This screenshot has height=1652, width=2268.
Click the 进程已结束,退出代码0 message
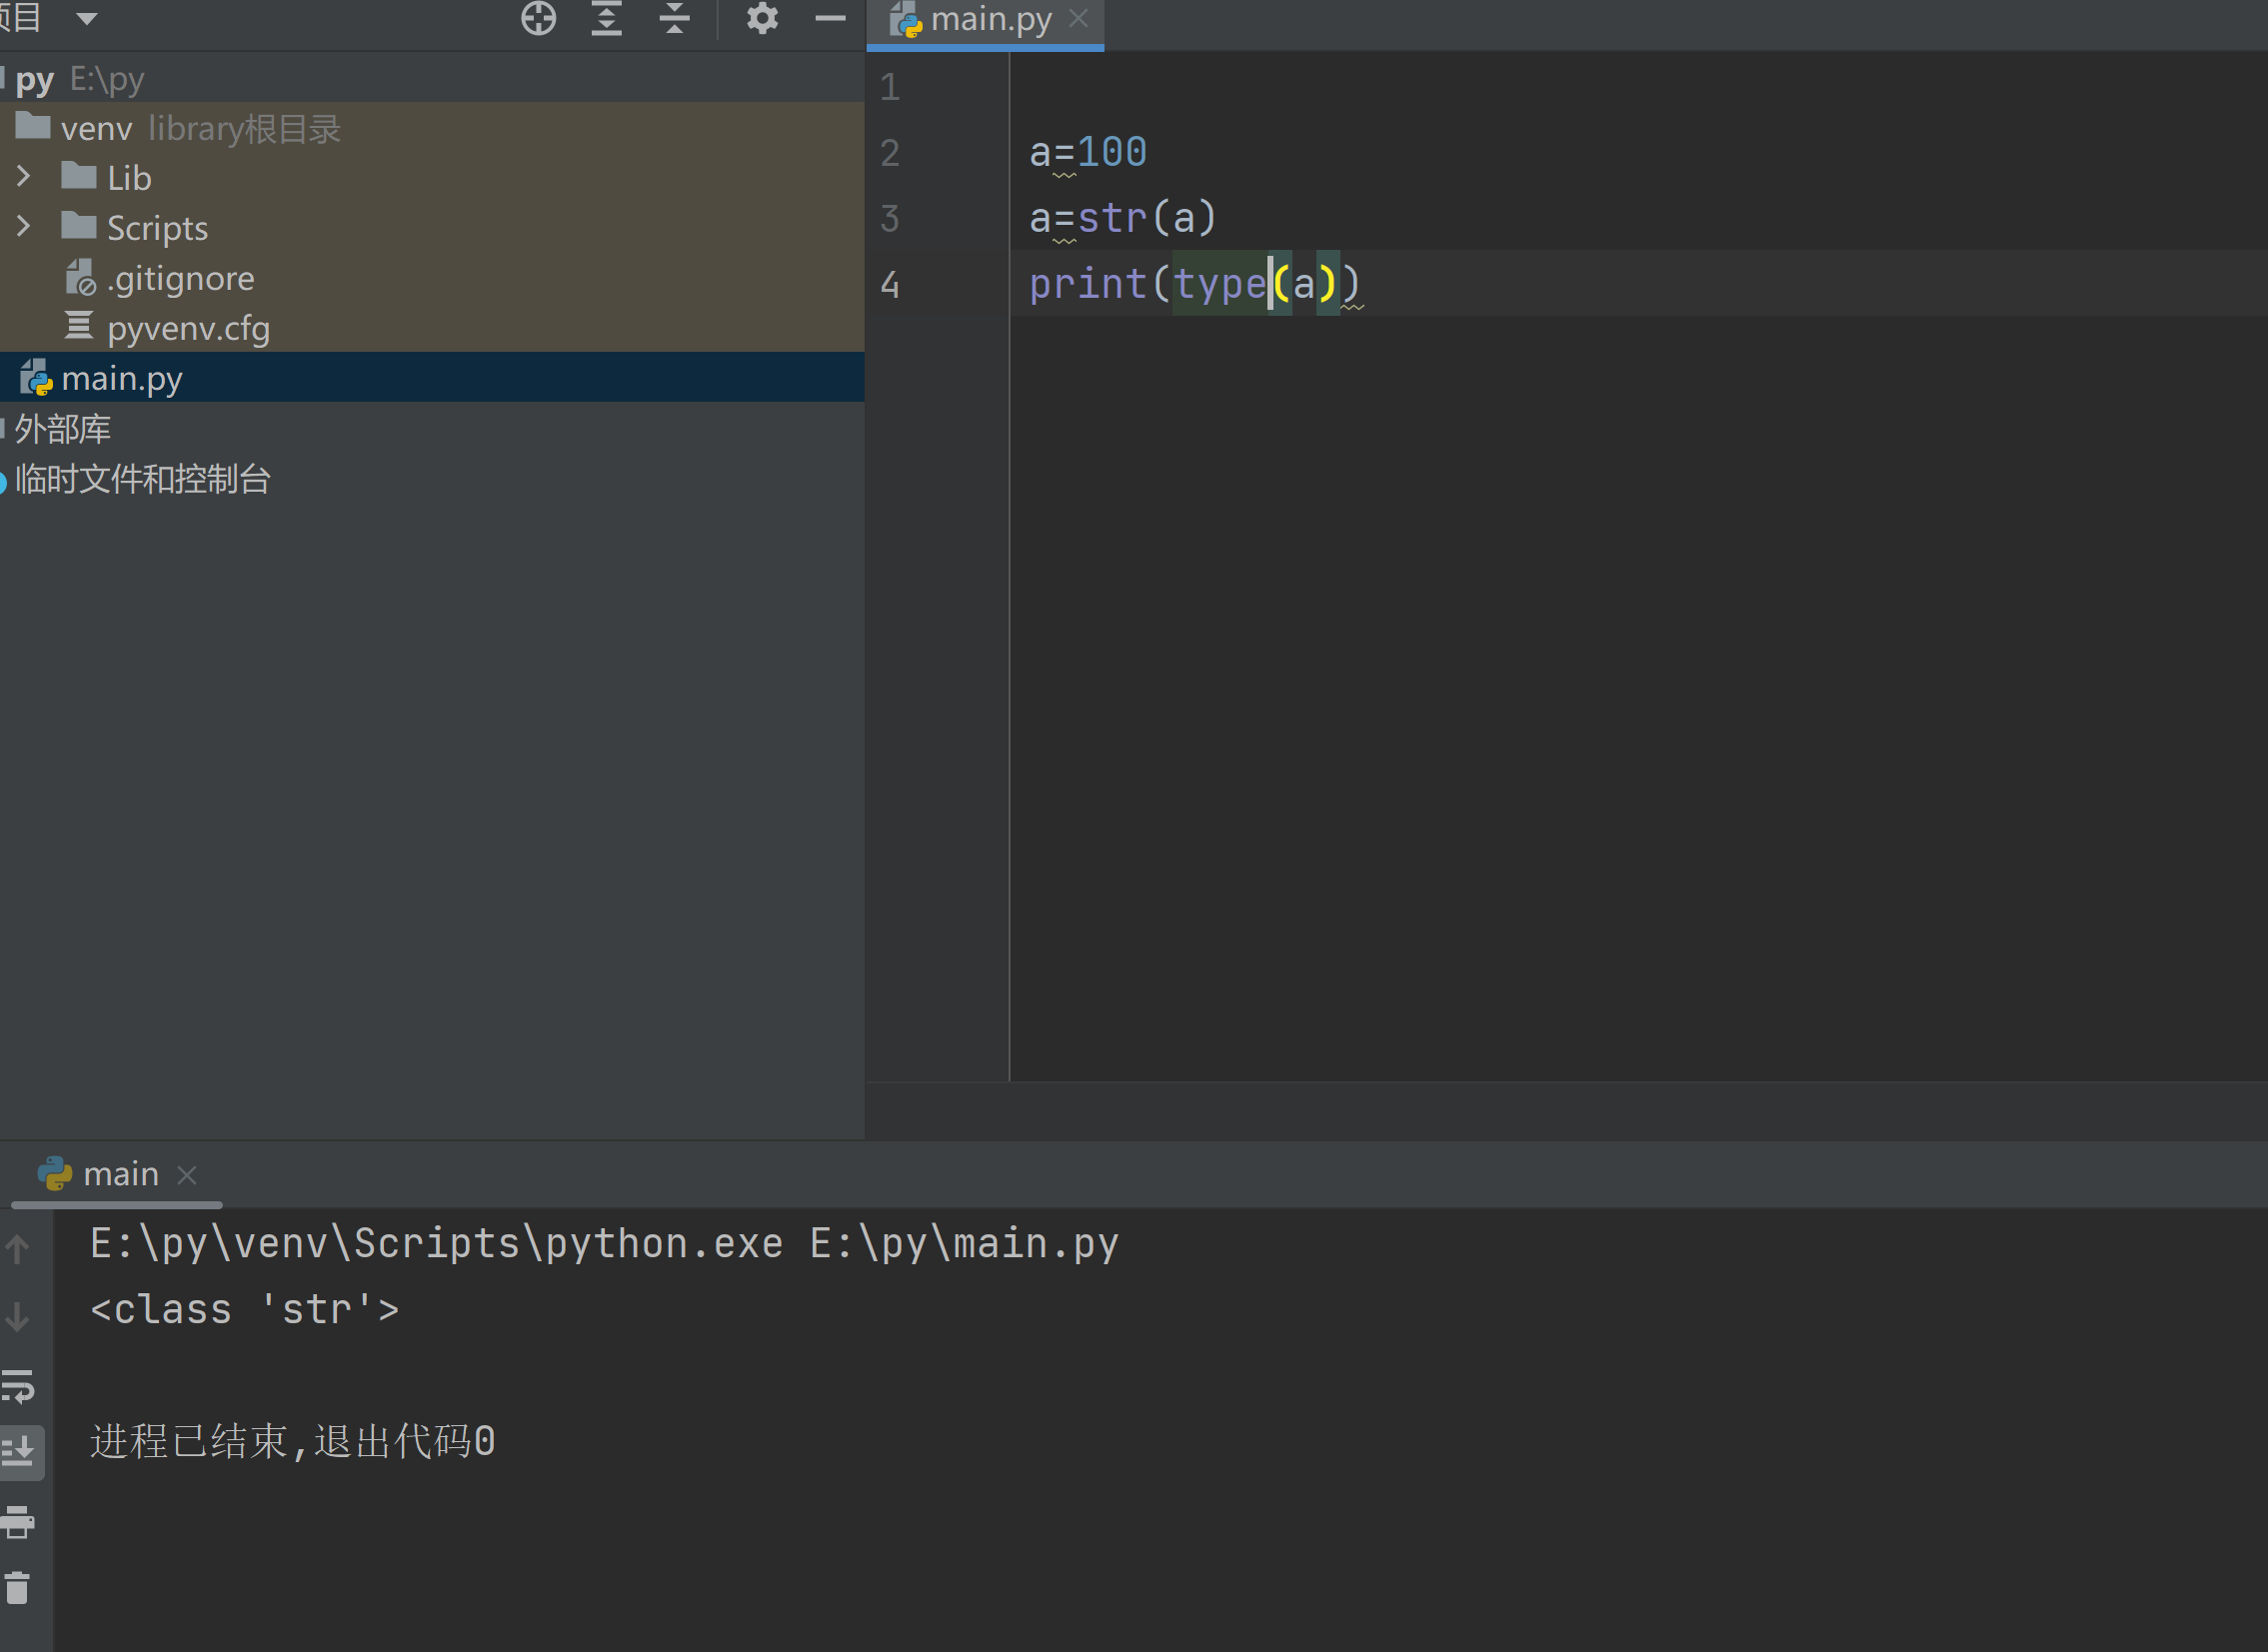[x=292, y=1441]
